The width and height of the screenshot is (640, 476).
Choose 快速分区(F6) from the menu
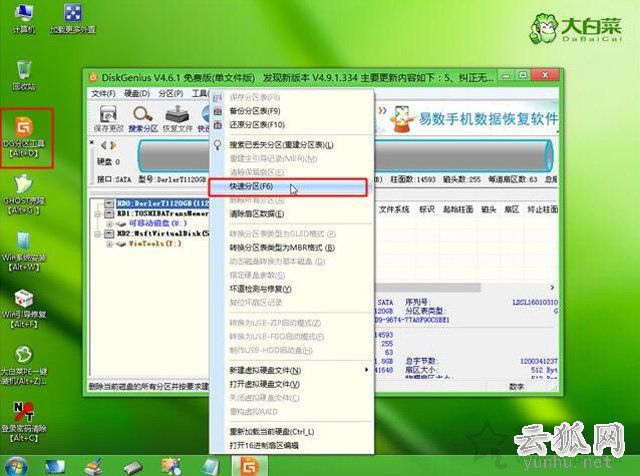tap(288, 187)
